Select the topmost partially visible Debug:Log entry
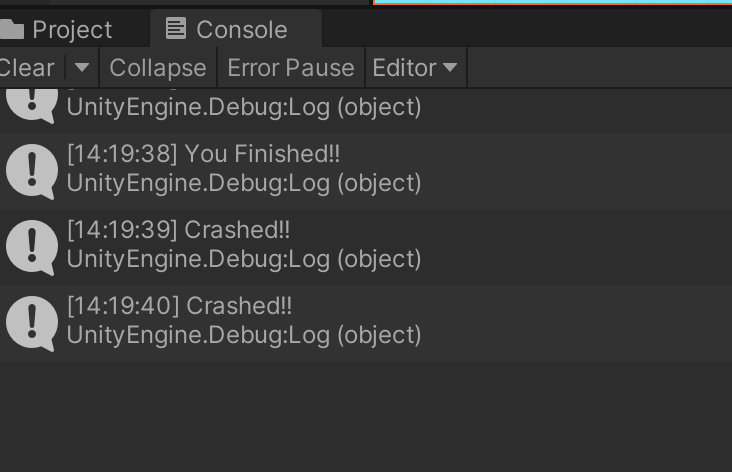 tap(366, 110)
